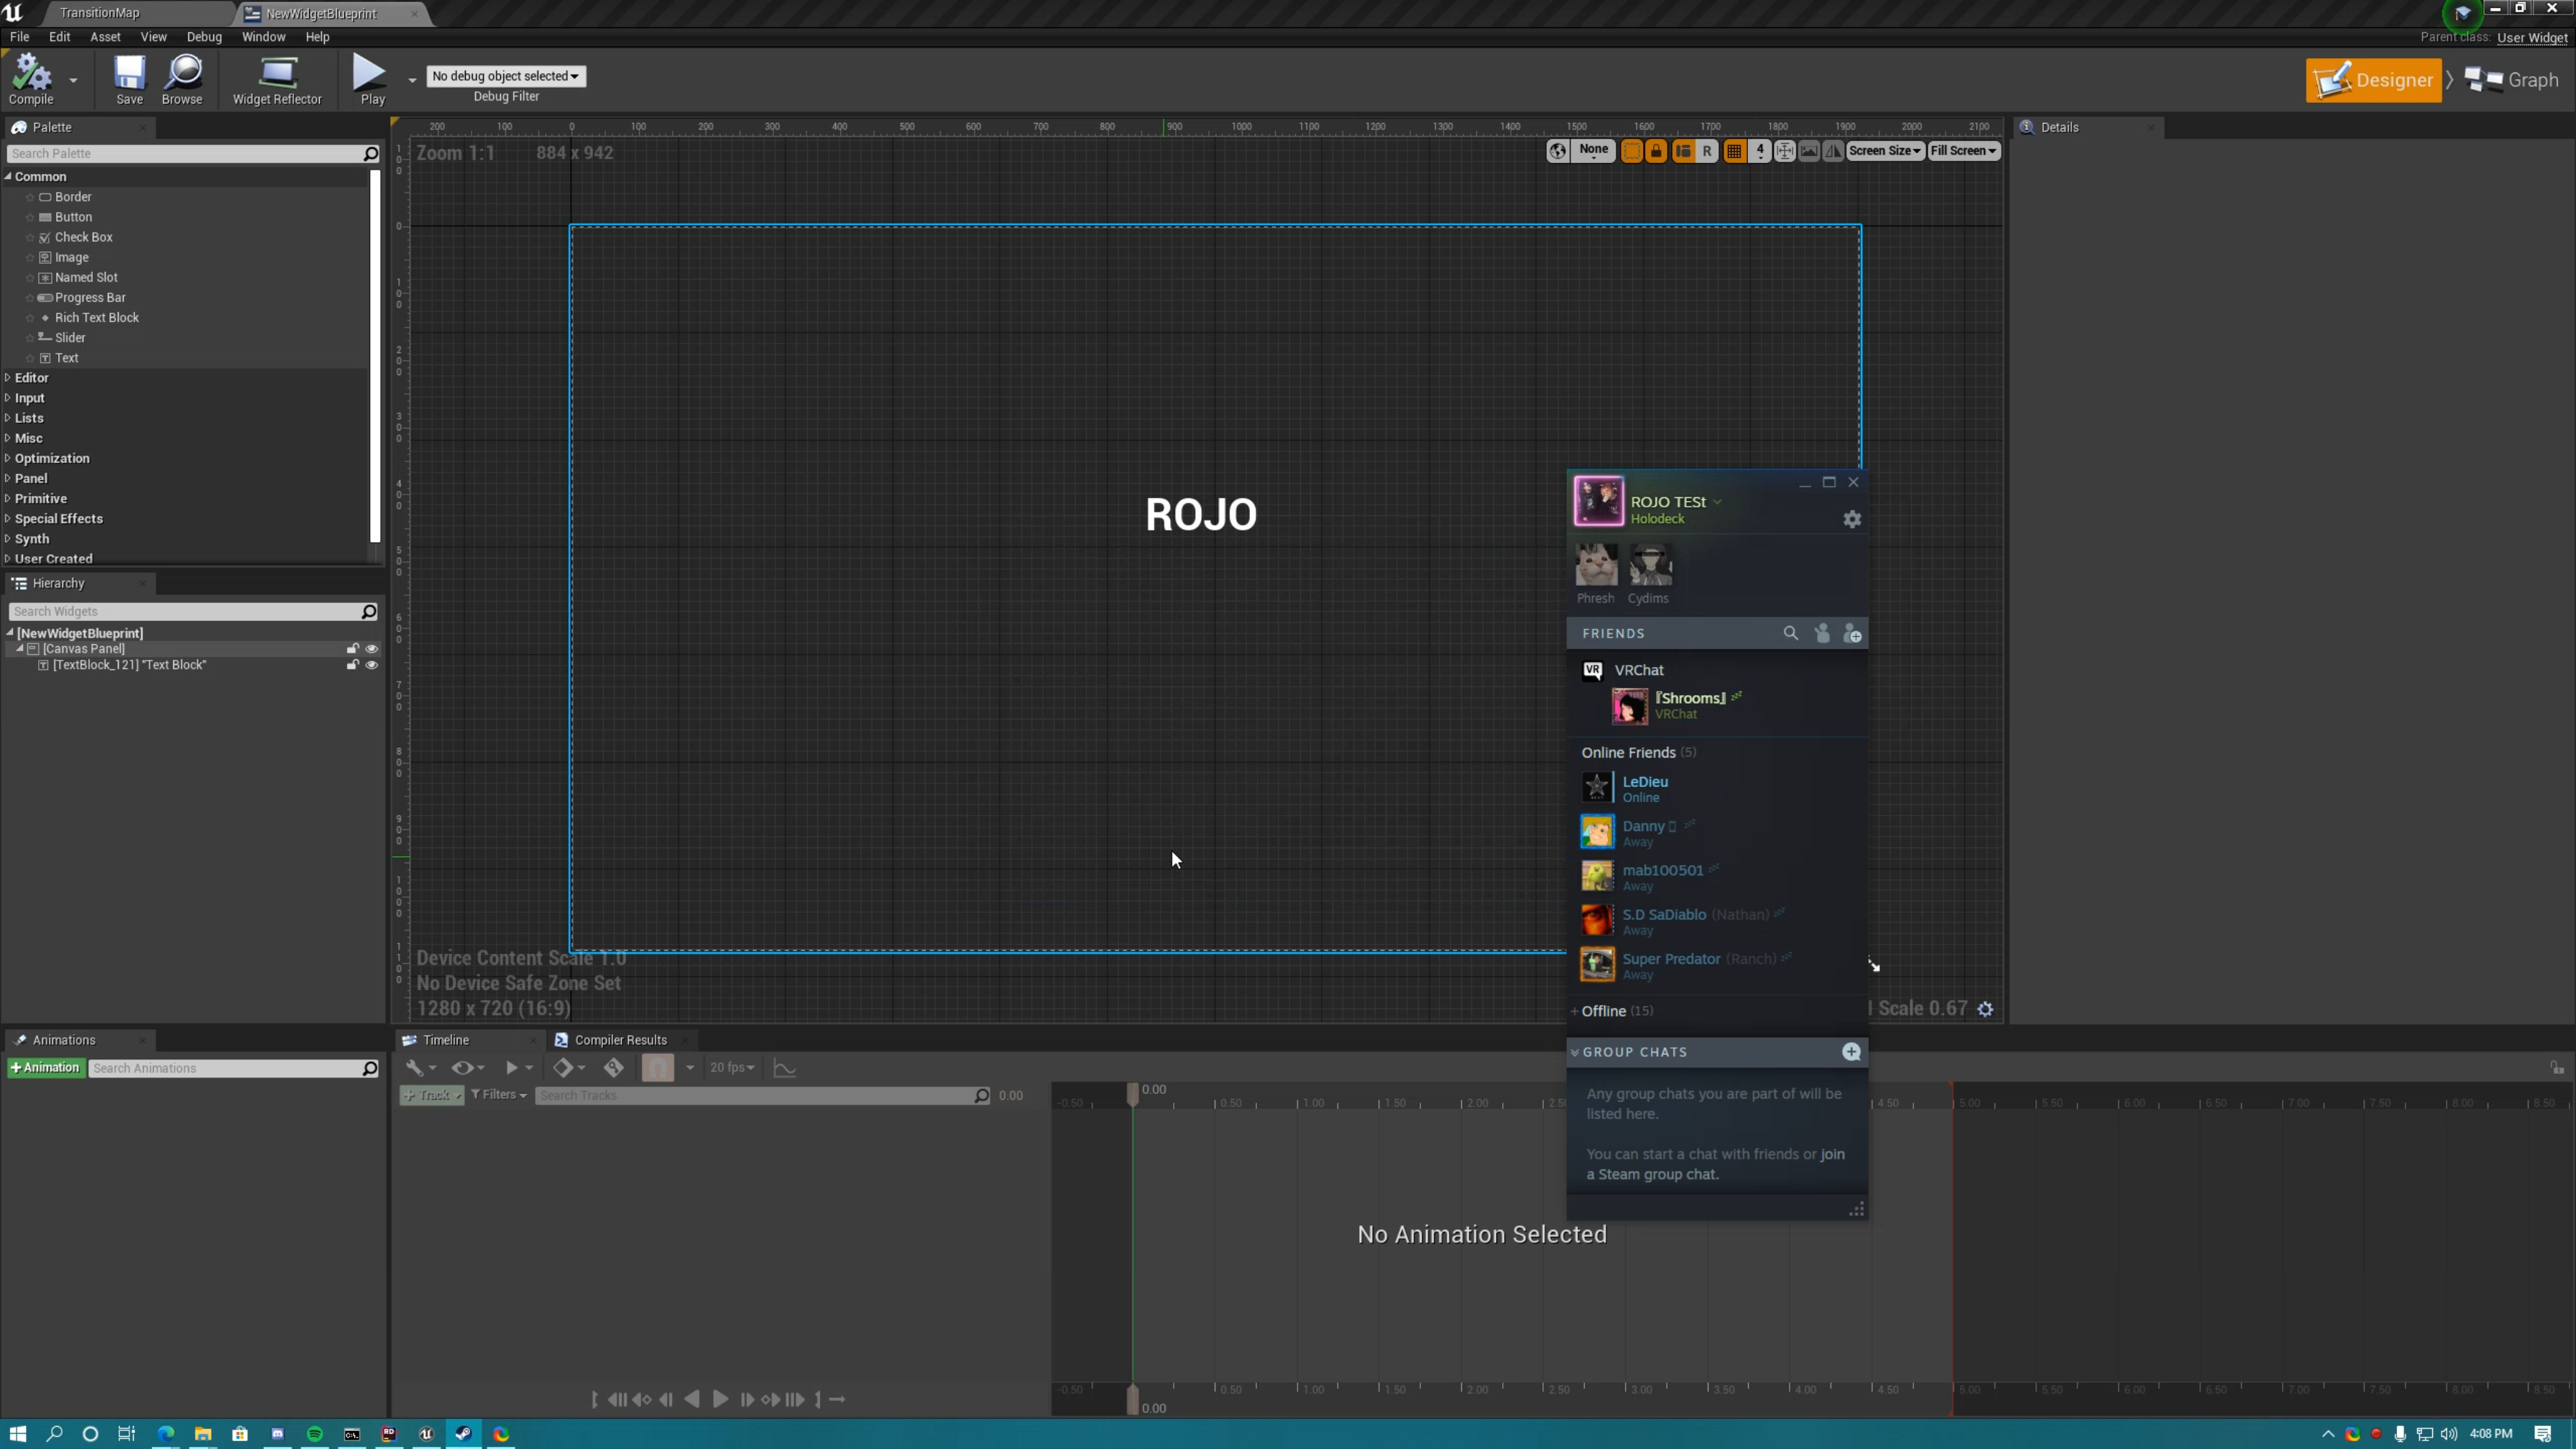Open the User Widget parent class link
The width and height of the screenshot is (2576, 1449).
[2531, 38]
